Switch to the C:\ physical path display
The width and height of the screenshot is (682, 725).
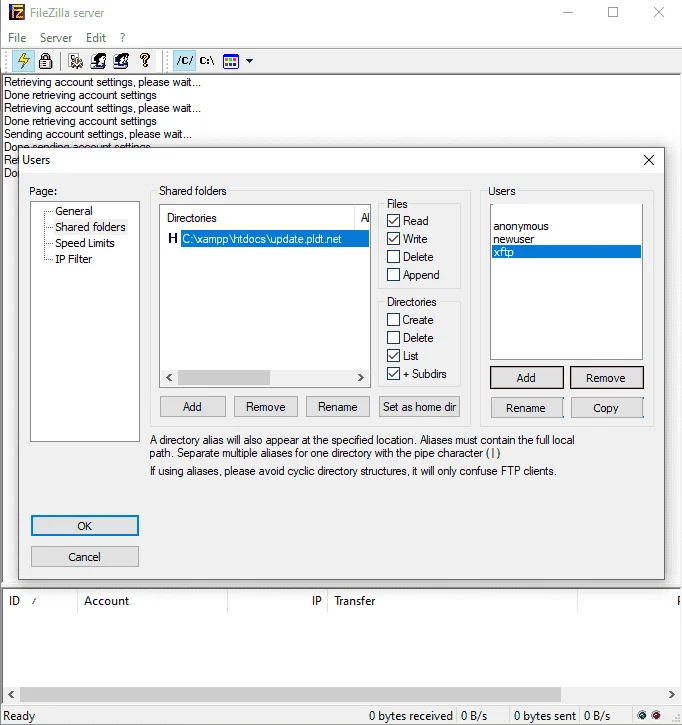click(207, 61)
